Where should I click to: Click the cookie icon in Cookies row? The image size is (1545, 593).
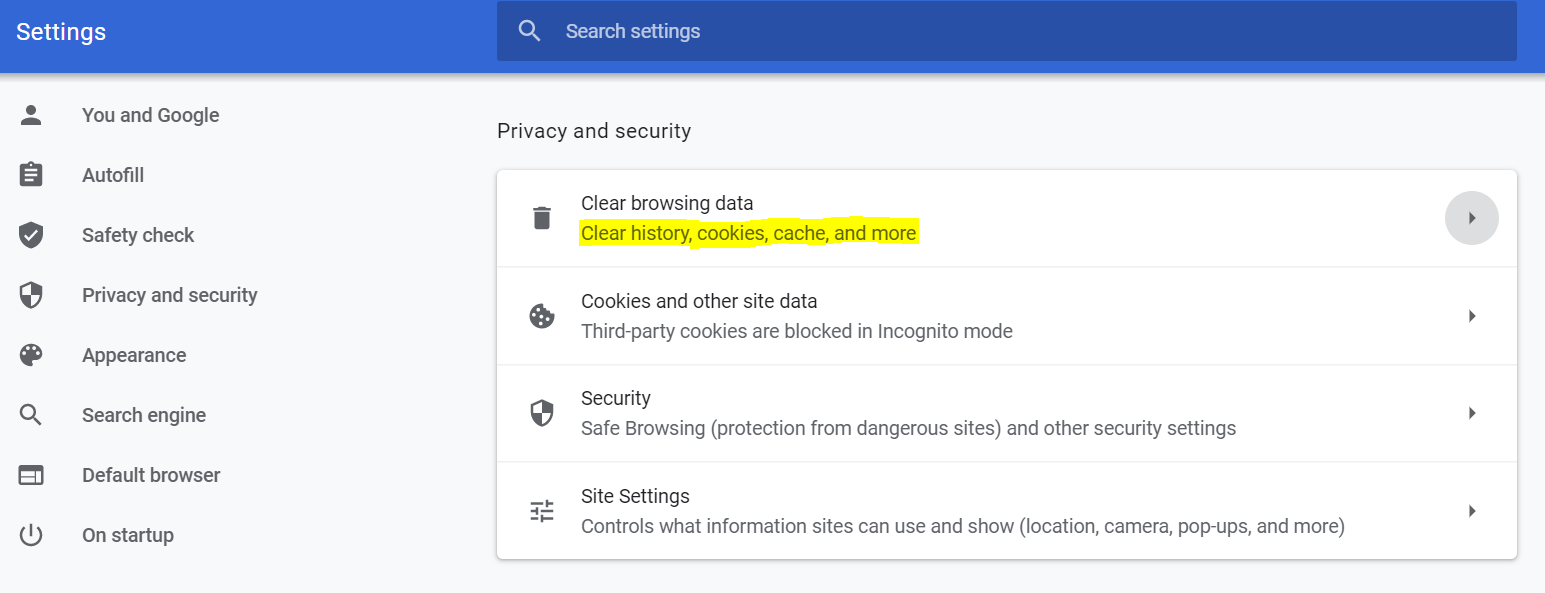(x=542, y=316)
